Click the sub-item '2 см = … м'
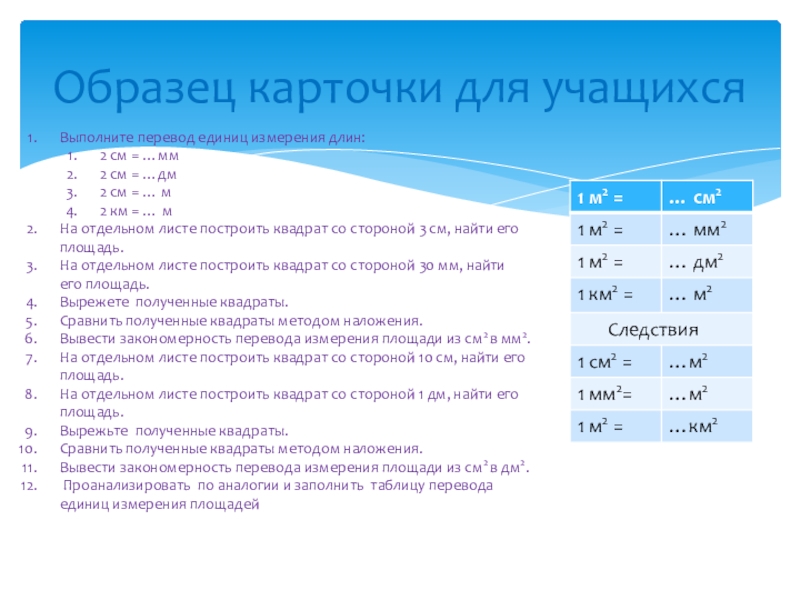Image resolution: width=800 pixels, height=600 pixels. click(135, 193)
